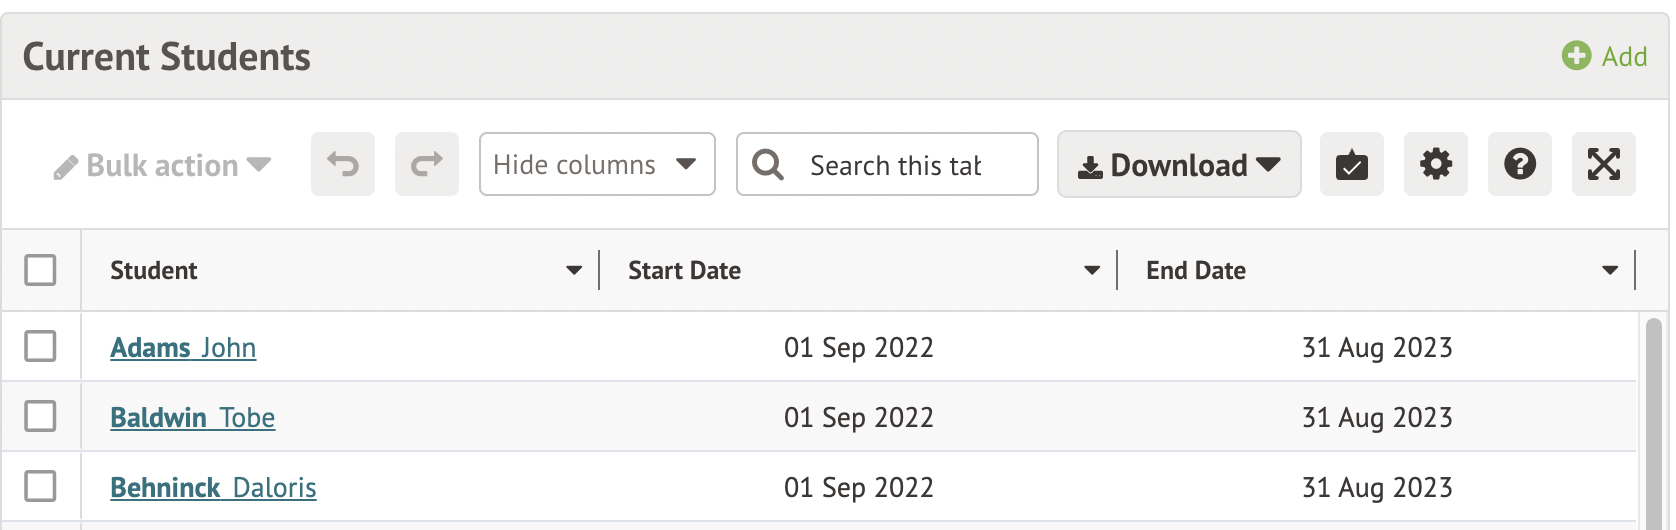
Task: Open the calendar checkmark icon button
Action: coord(1352,164)
